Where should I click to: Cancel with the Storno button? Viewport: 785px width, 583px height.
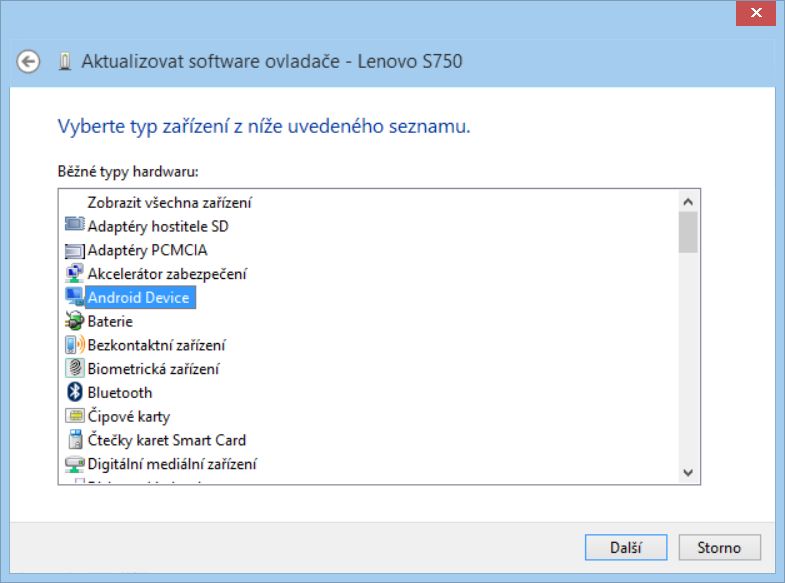tap(719, 547)
